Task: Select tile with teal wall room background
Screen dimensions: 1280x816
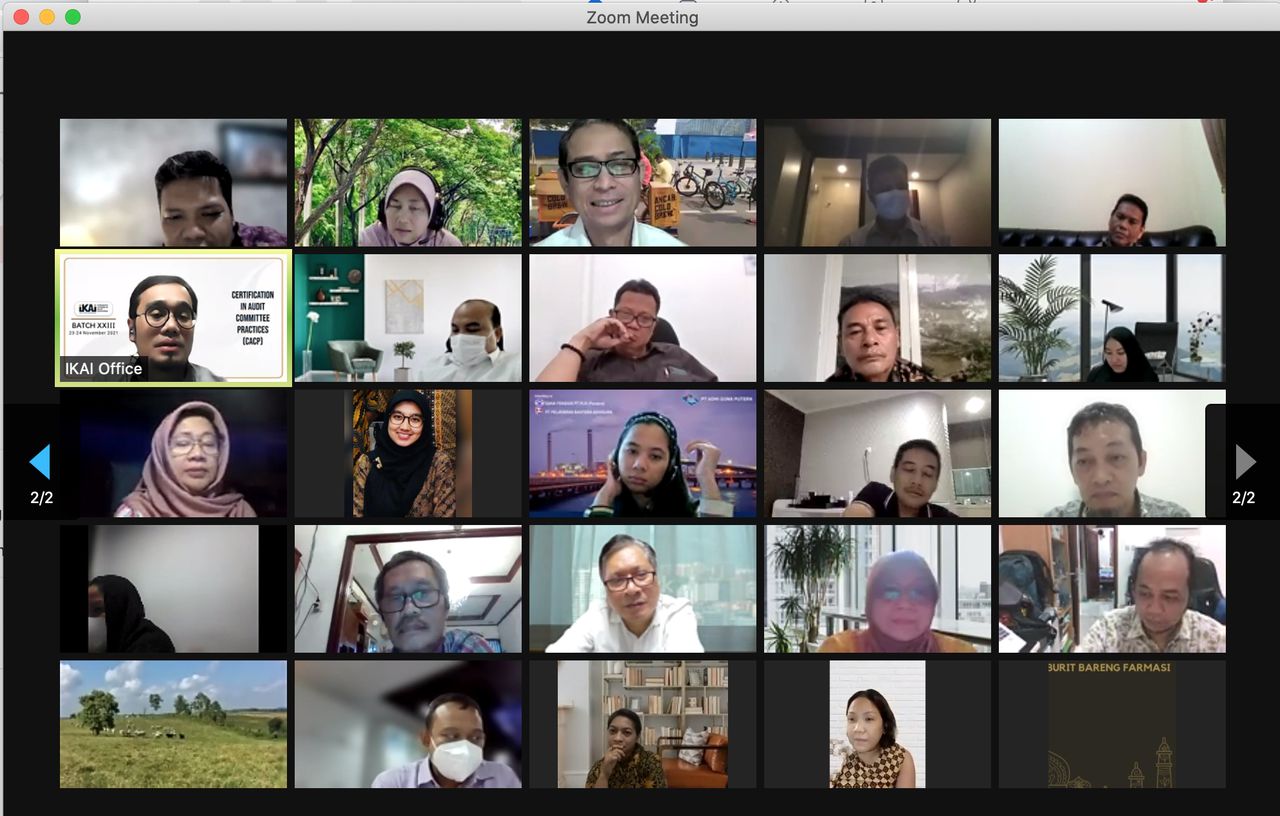Action: [408, 318]
